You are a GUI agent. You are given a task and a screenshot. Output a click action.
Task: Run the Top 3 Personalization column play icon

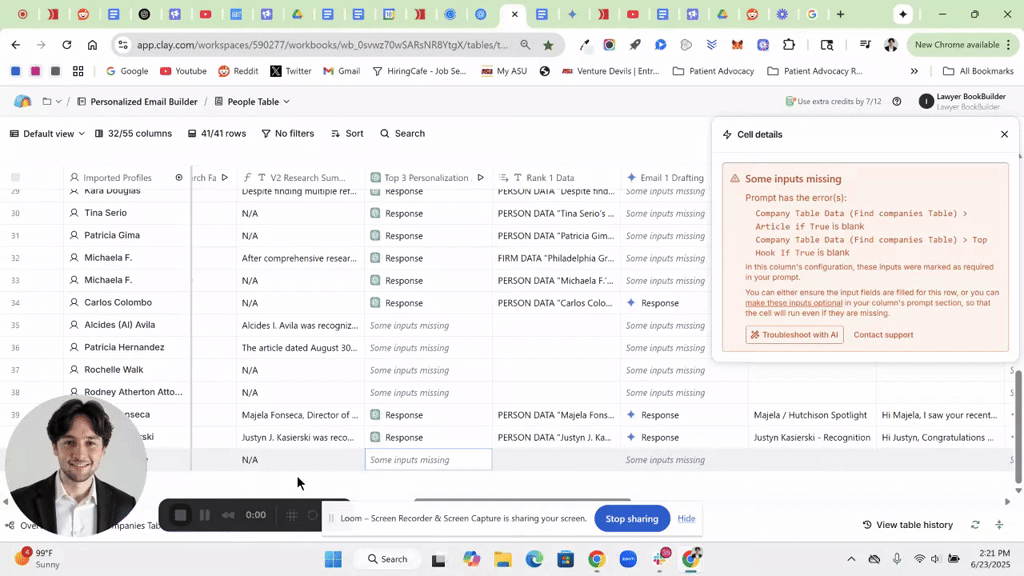tap(481, 178)
